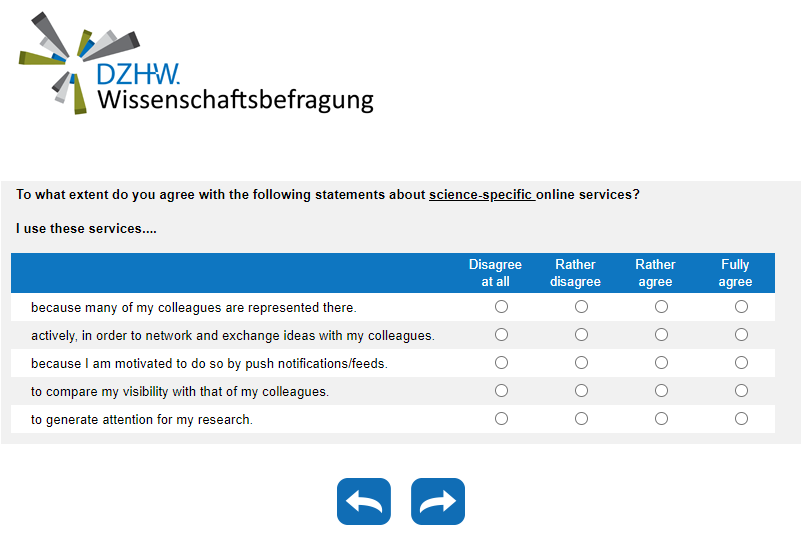Select 'Disagree at all' for push notifications/feeds
Screen dimensions: 801x535
502,363
